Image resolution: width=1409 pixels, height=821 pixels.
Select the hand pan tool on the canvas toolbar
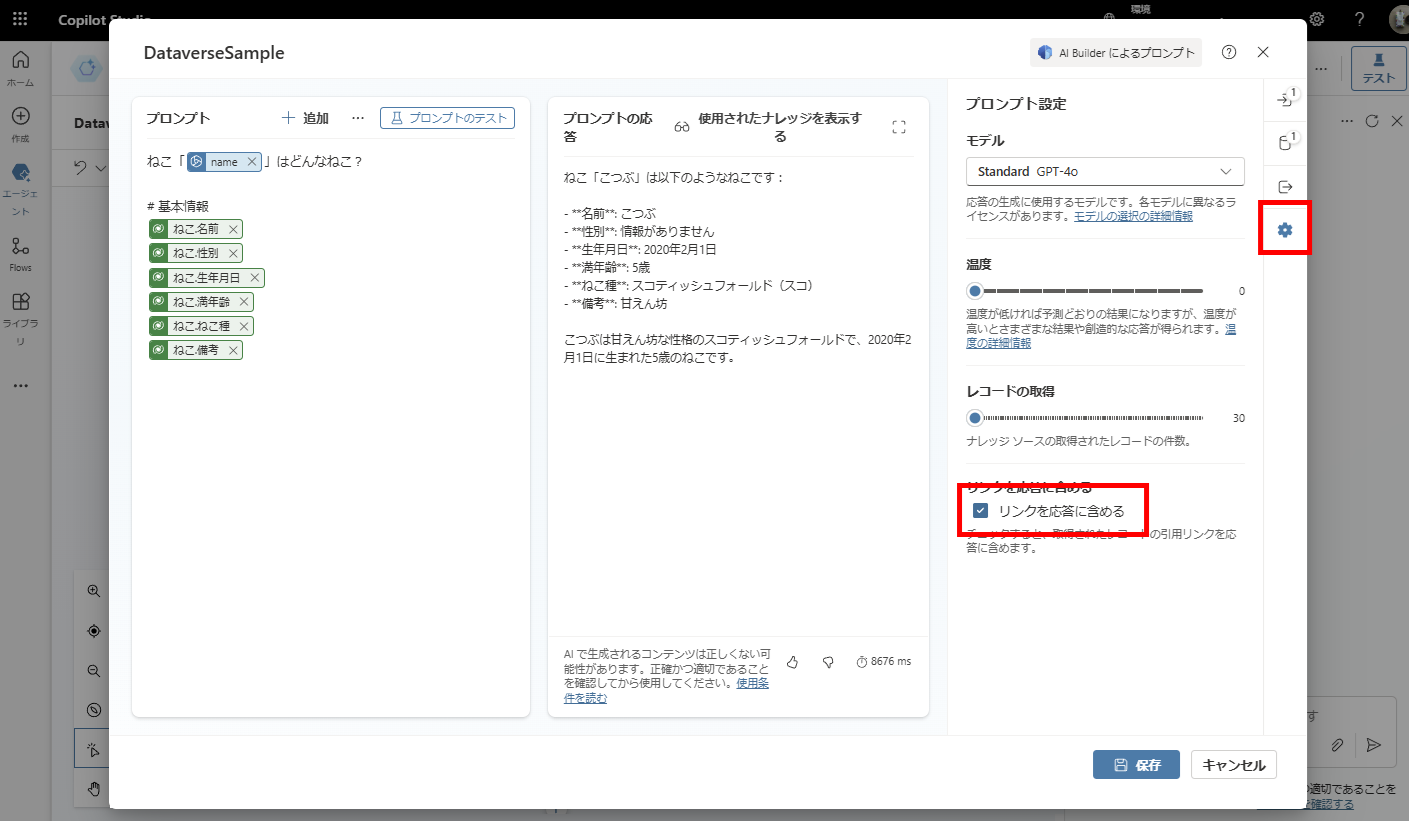tap(93, 789)
